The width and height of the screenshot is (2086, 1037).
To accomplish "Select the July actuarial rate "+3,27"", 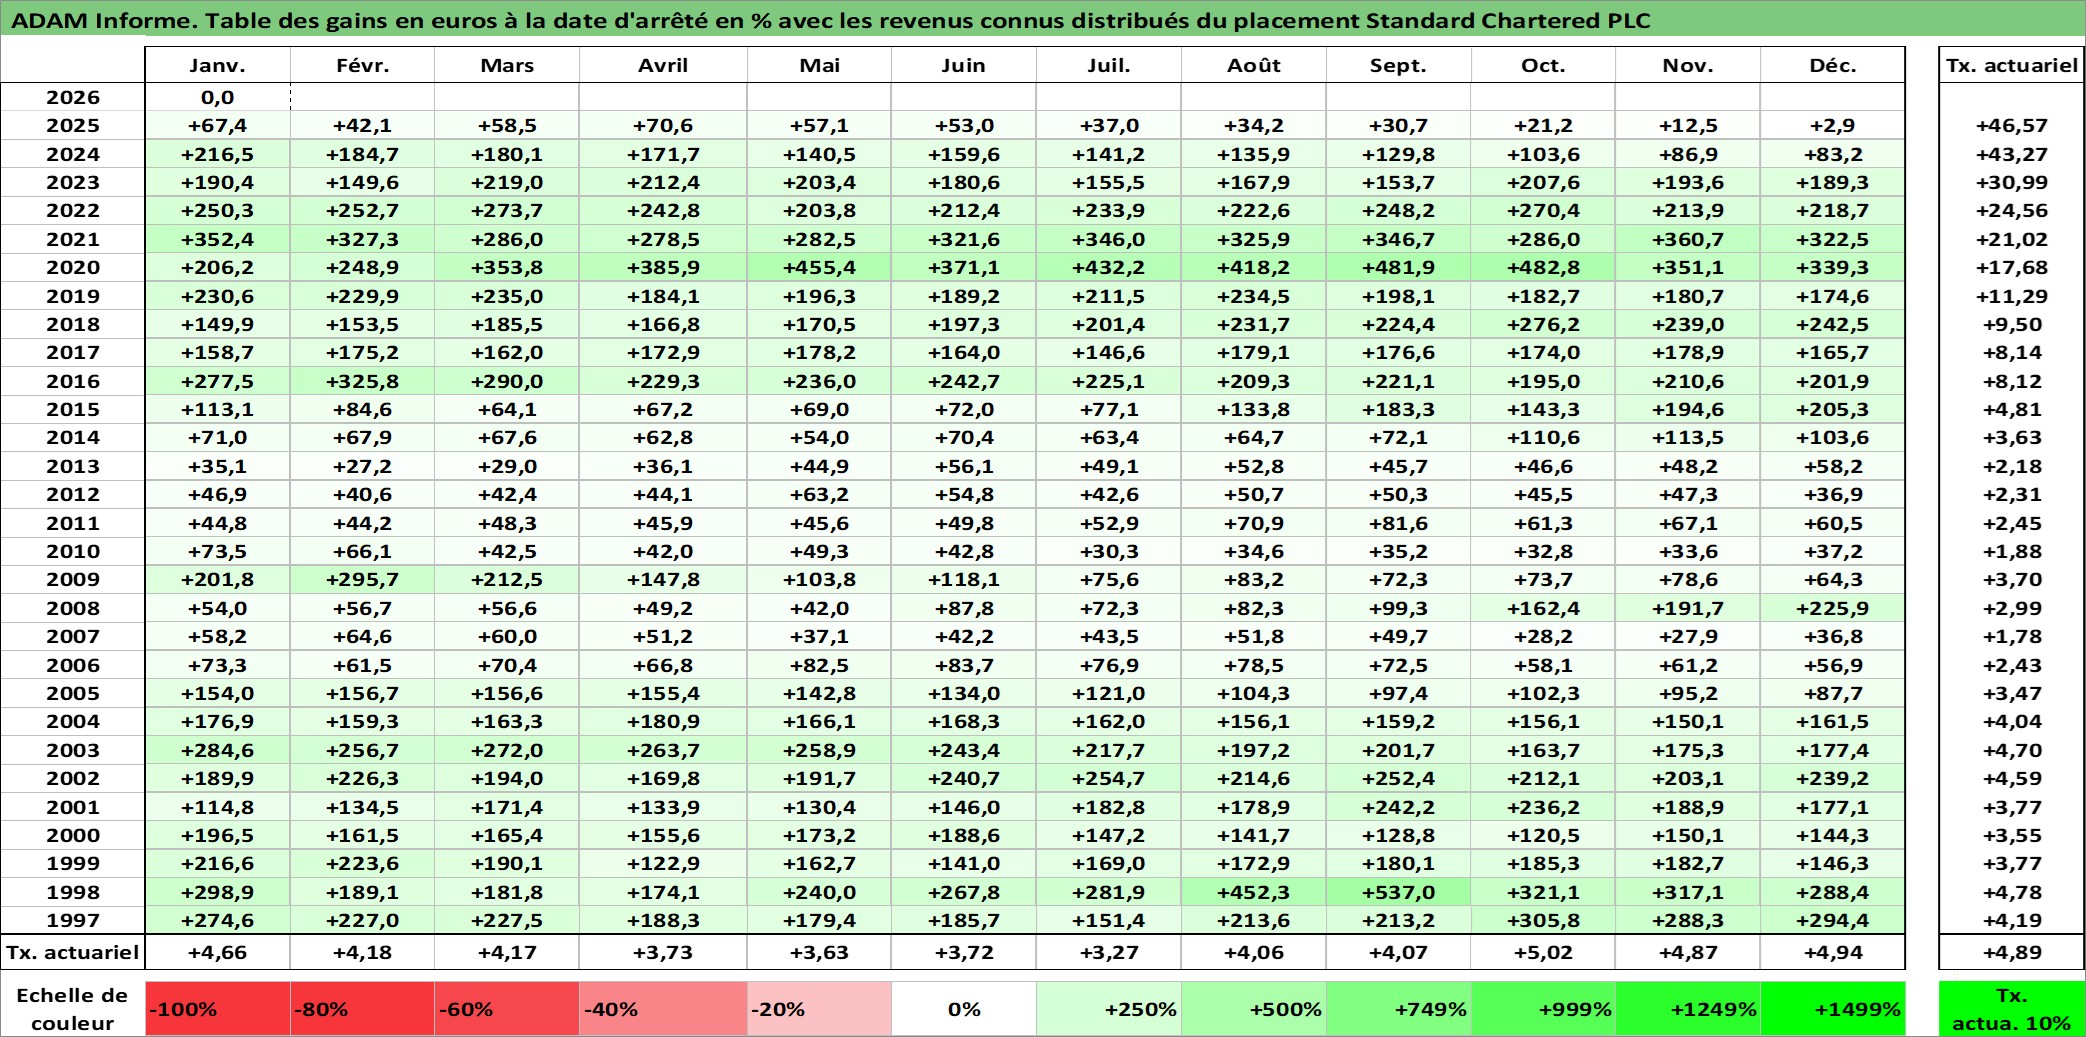I will coord(1109,952).
